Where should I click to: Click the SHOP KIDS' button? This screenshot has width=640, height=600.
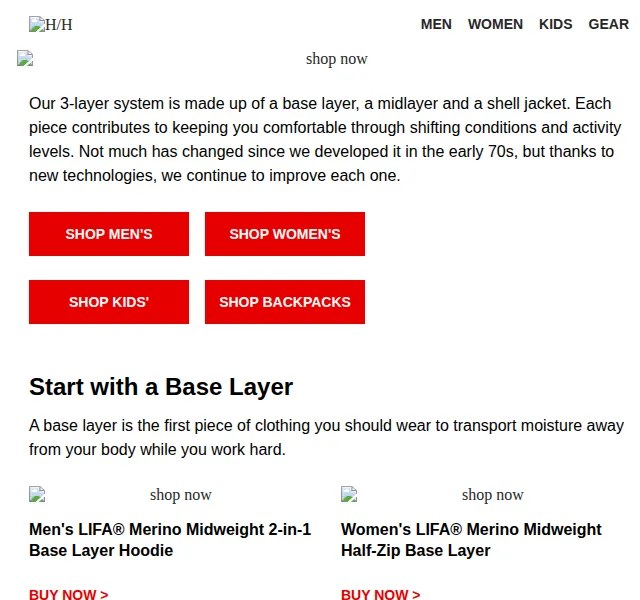[109, 302]
